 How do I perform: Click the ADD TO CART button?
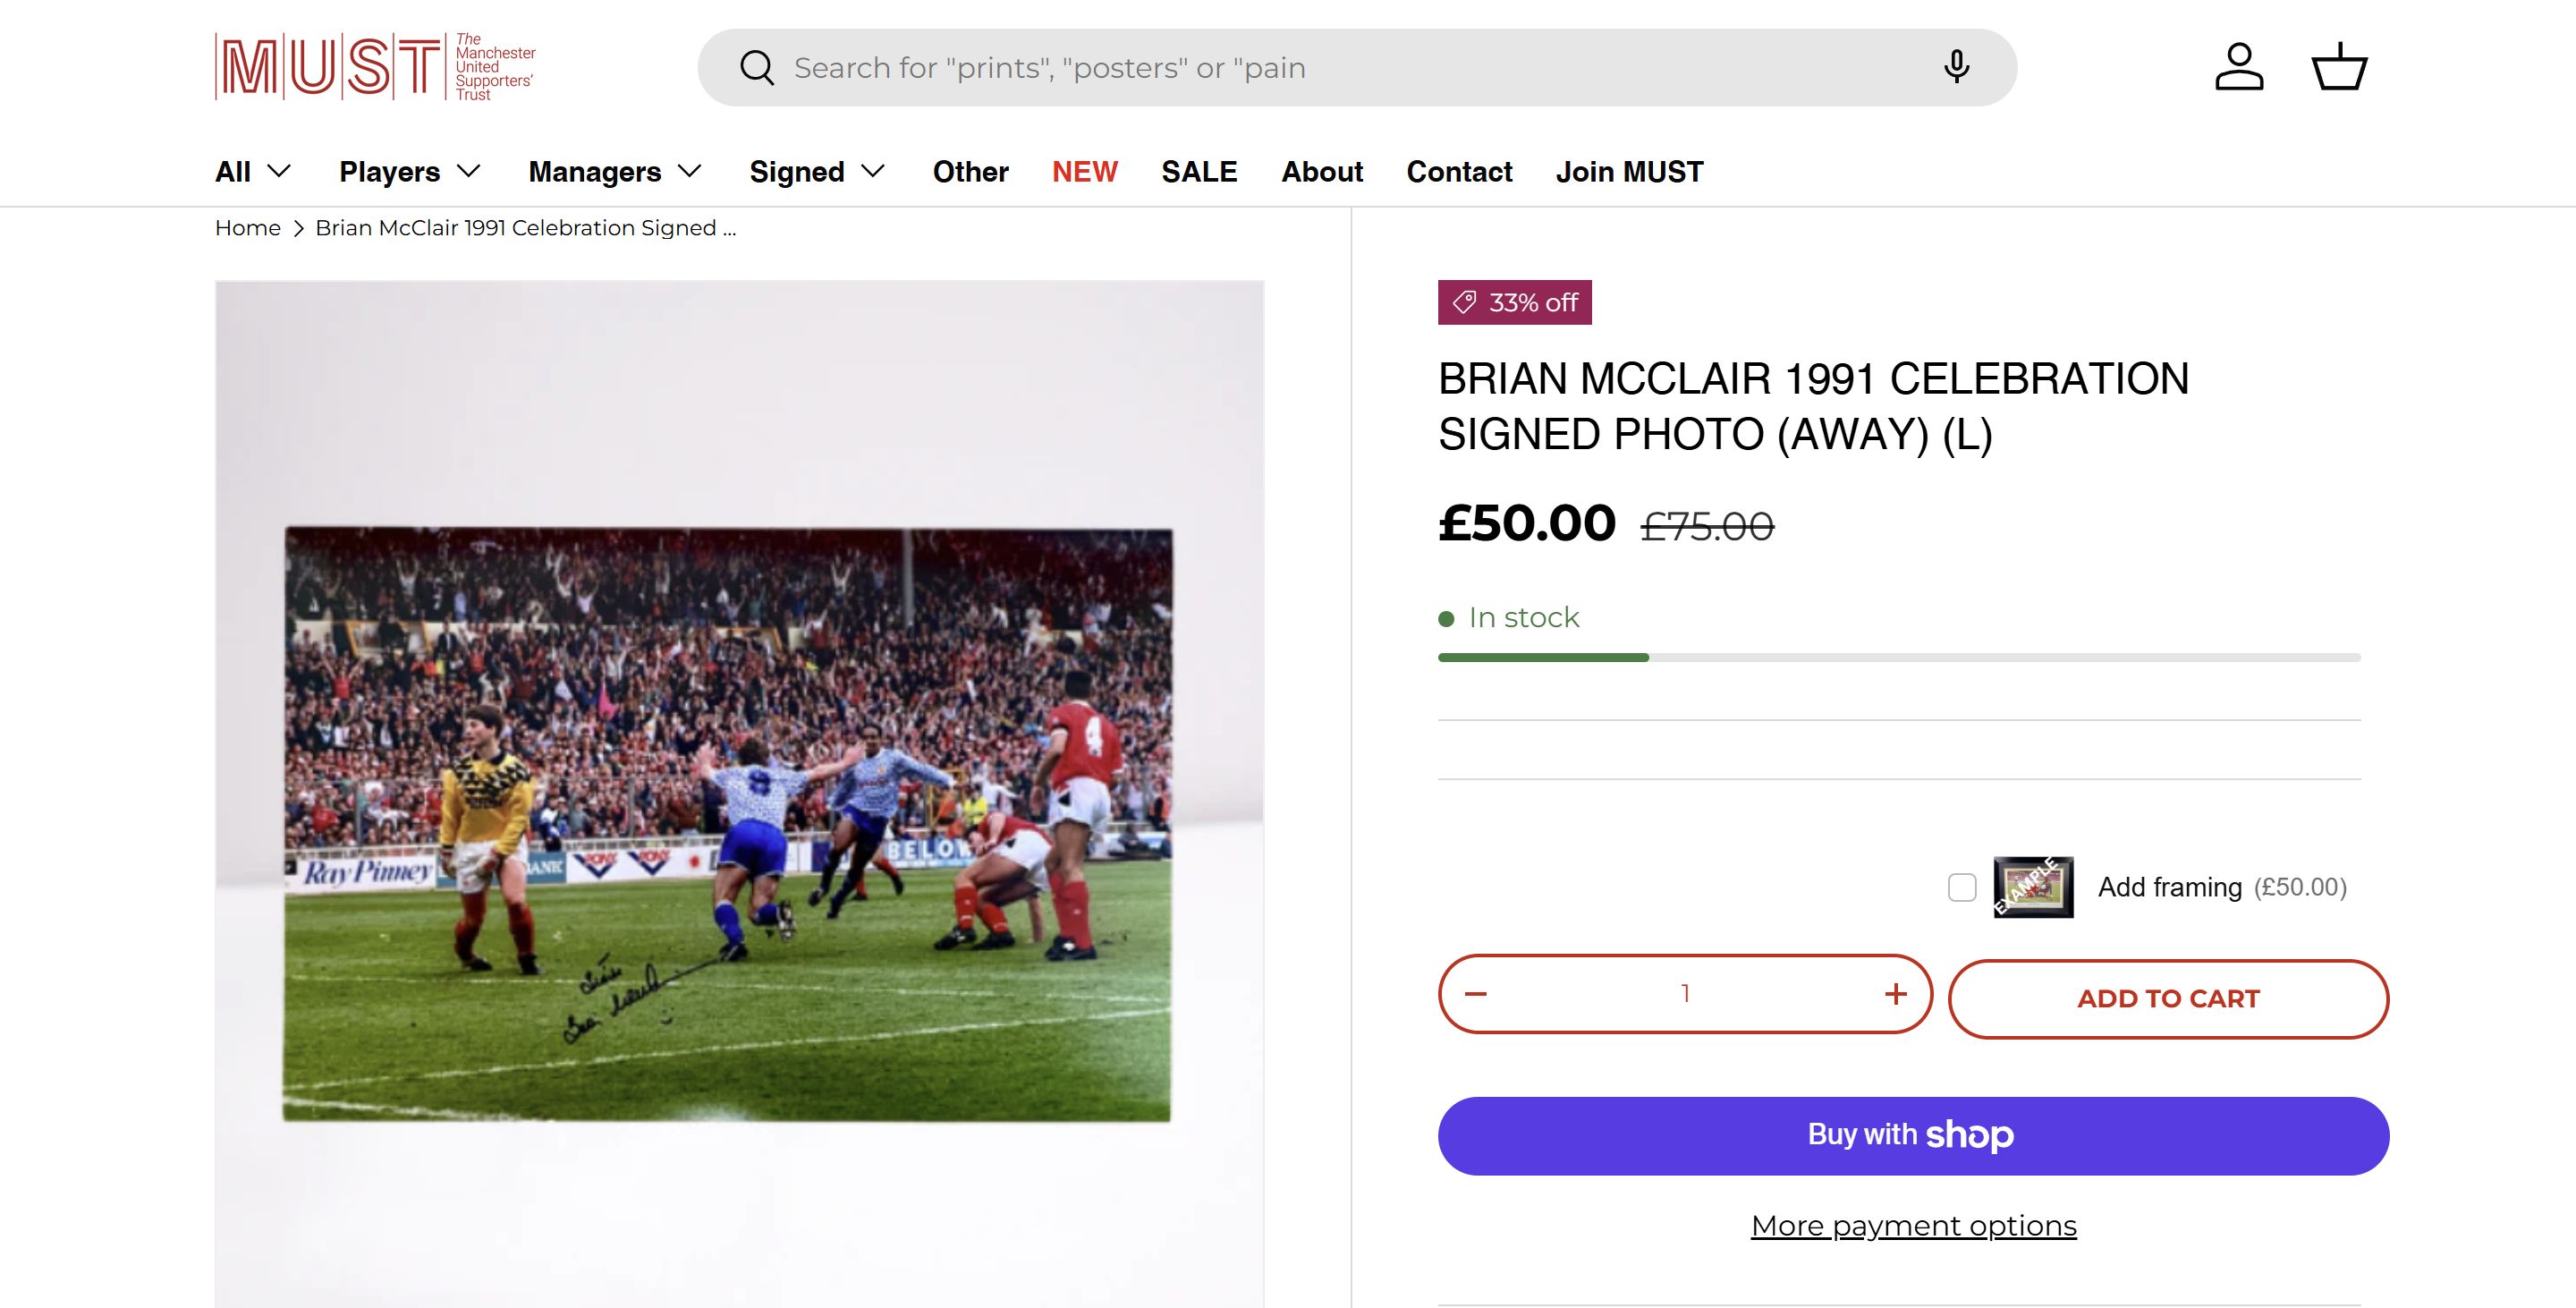click(x=2168, y=999)
